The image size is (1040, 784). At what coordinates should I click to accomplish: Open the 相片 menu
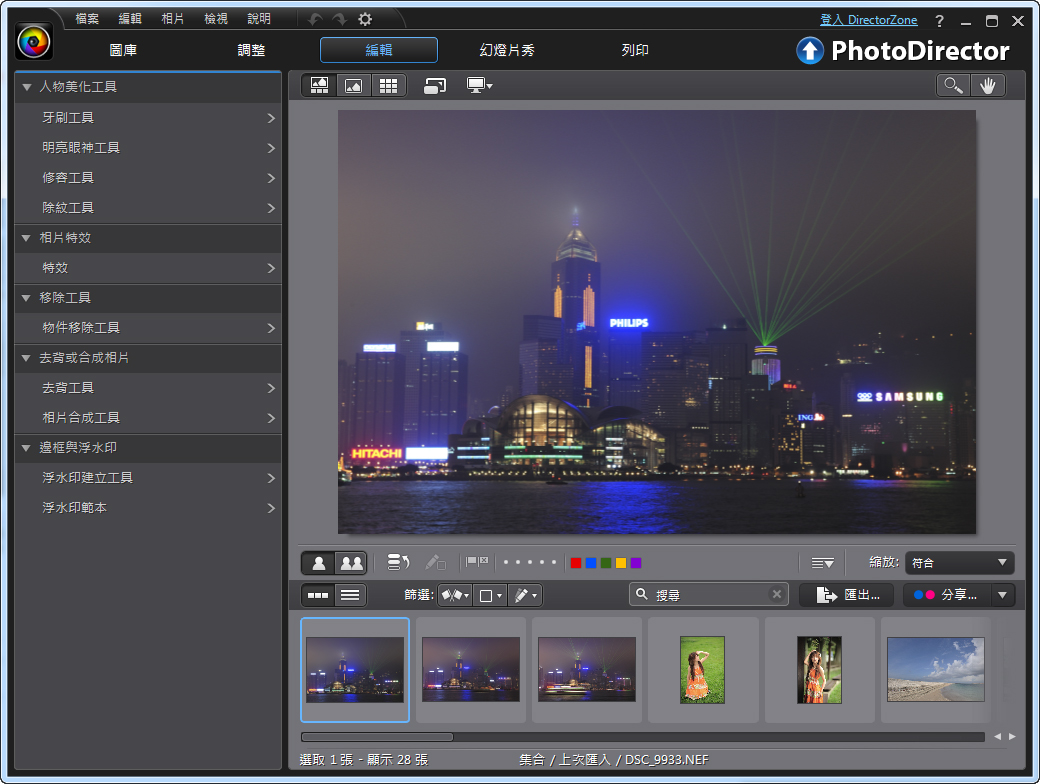coord(172,19)
